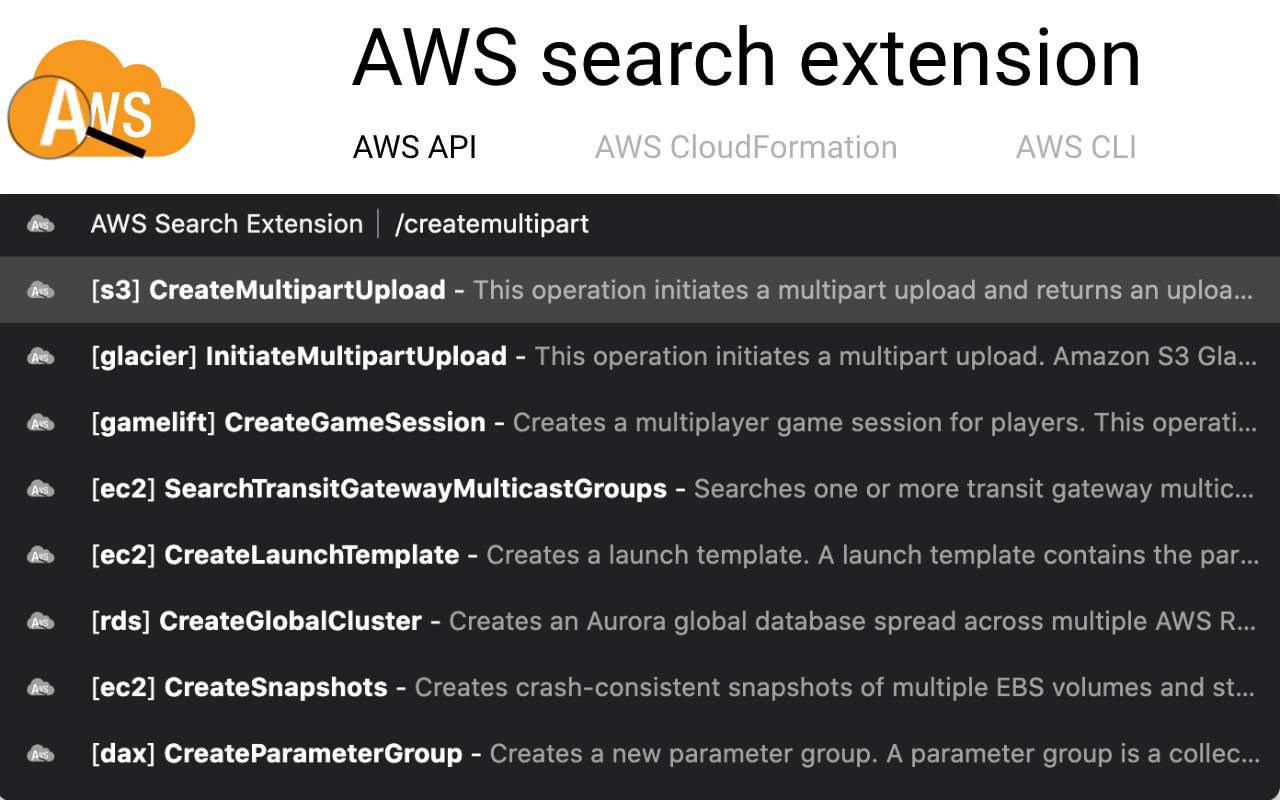Click the cloud icon beside CreateLaunchTemplate
The height and width of the screenshot is (800, 1280).
41,555
